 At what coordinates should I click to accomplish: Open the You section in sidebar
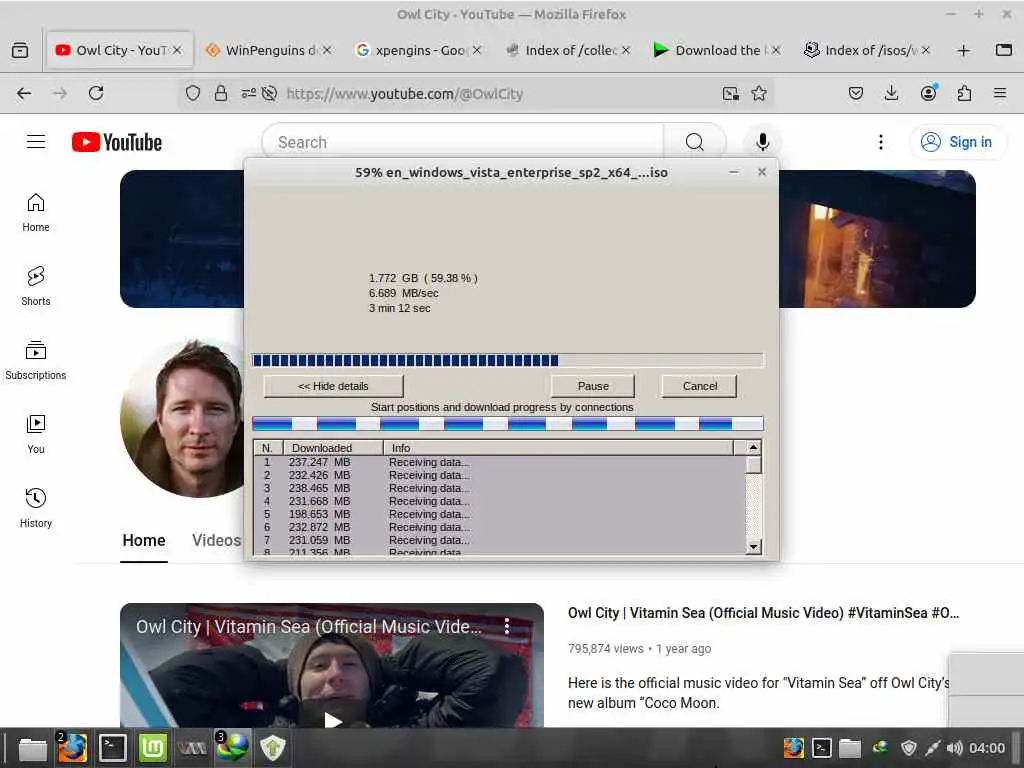[36, 434]
